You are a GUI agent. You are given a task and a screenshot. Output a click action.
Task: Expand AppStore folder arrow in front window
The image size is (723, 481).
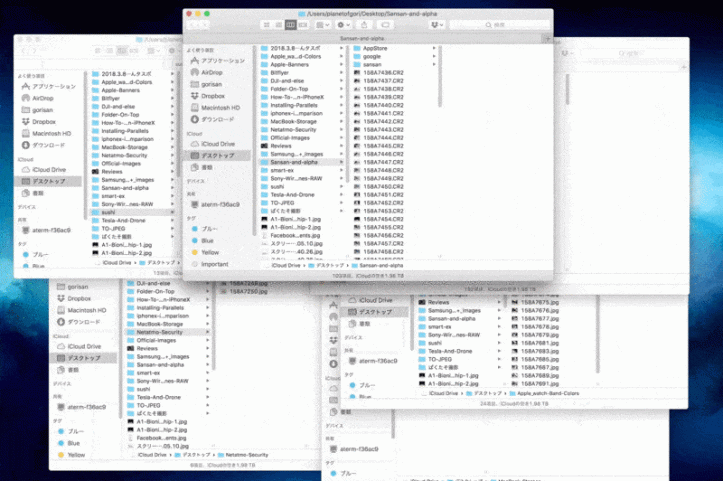pyautogui.click(x=434, y=48)
